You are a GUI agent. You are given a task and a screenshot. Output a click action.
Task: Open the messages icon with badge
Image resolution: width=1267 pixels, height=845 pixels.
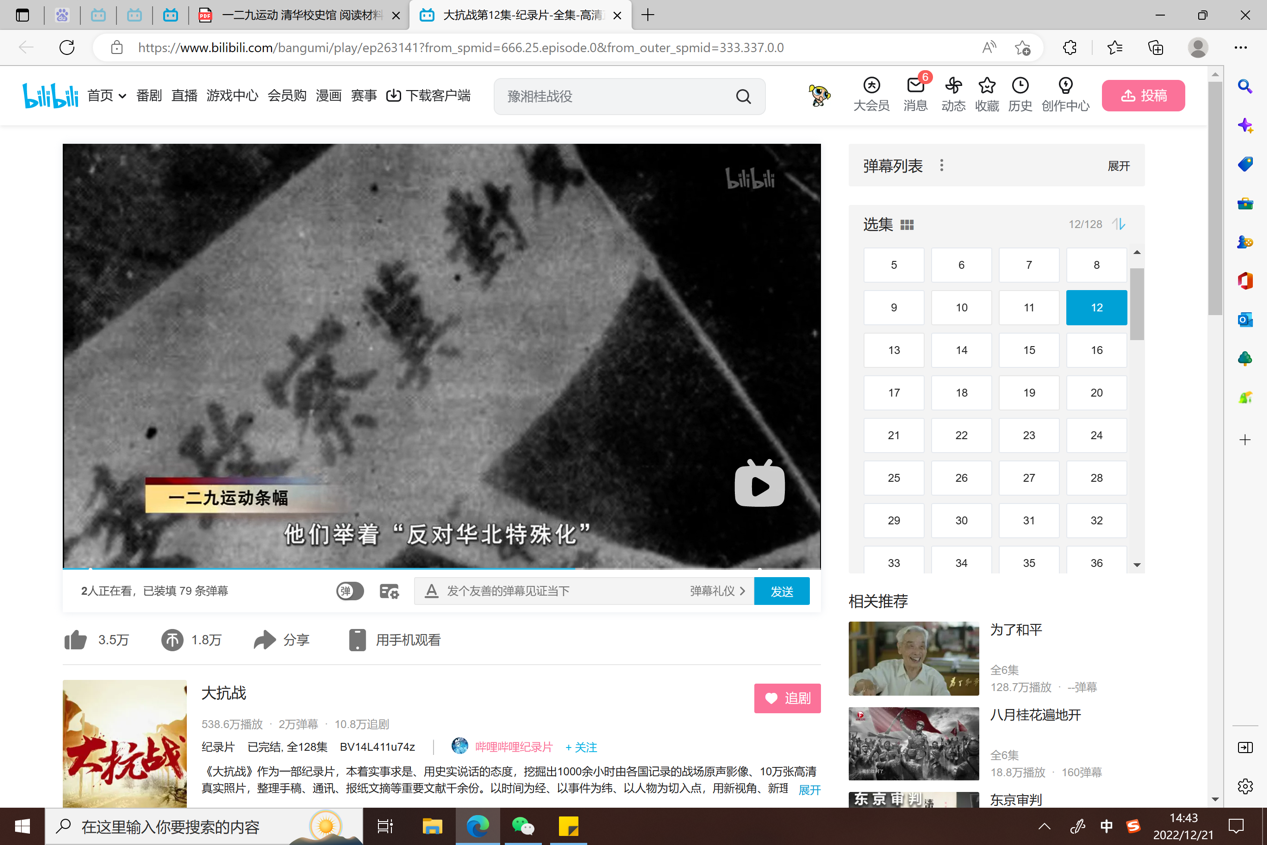coord(915,87)
